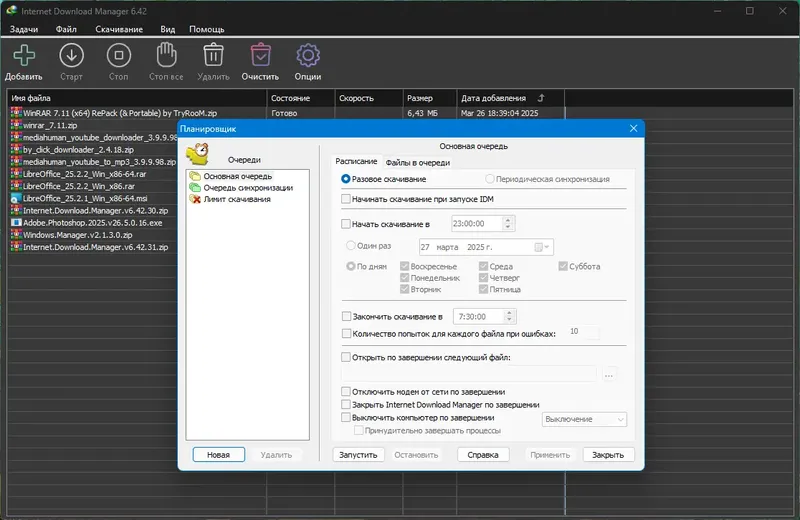Click the Старт download toolbar icon
The image size is (800, 520).
71,55
